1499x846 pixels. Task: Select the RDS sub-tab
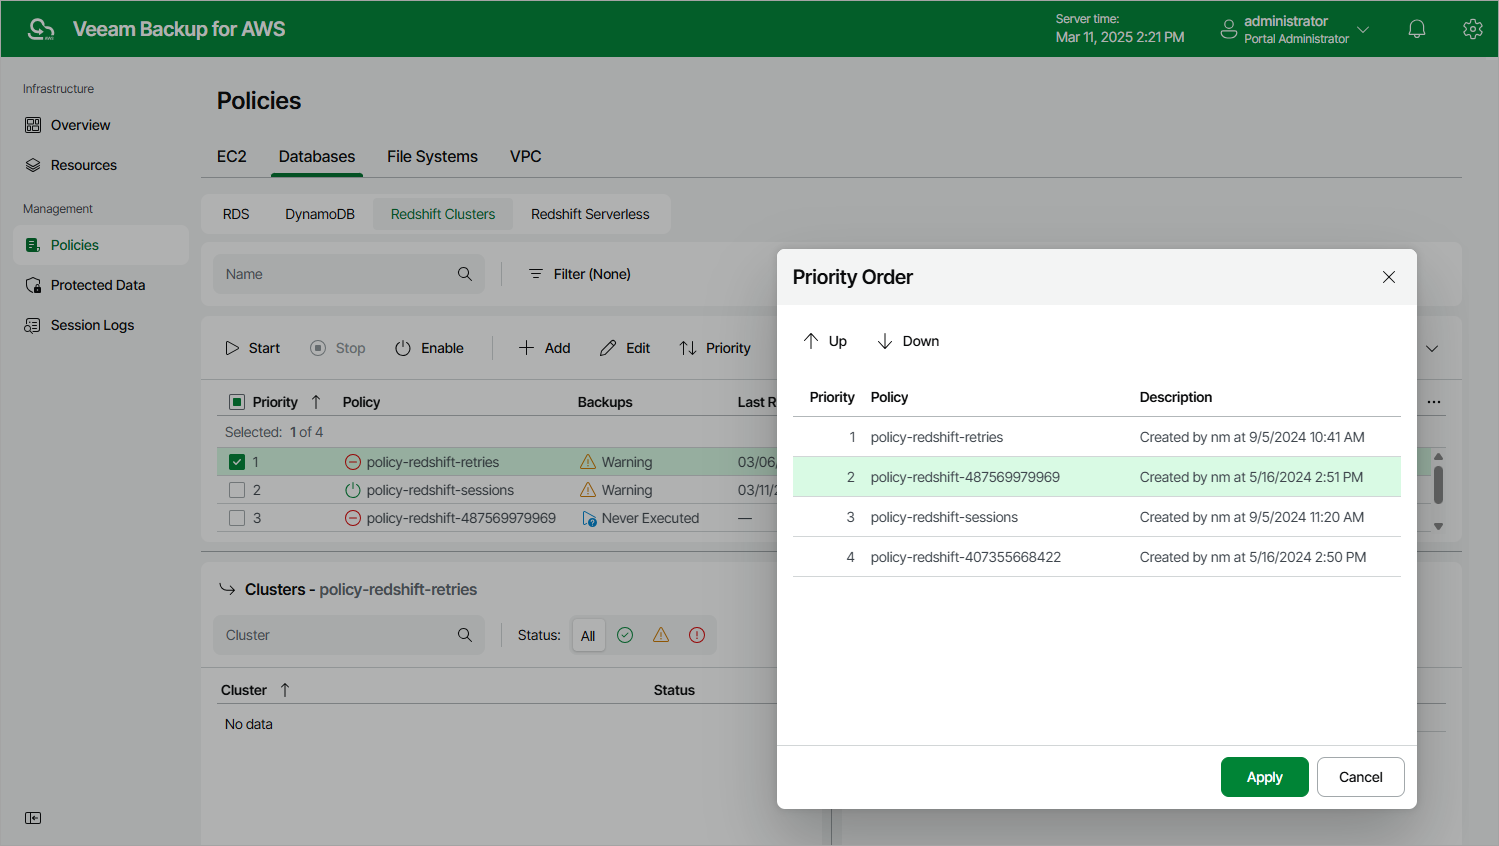pos(236,214)
